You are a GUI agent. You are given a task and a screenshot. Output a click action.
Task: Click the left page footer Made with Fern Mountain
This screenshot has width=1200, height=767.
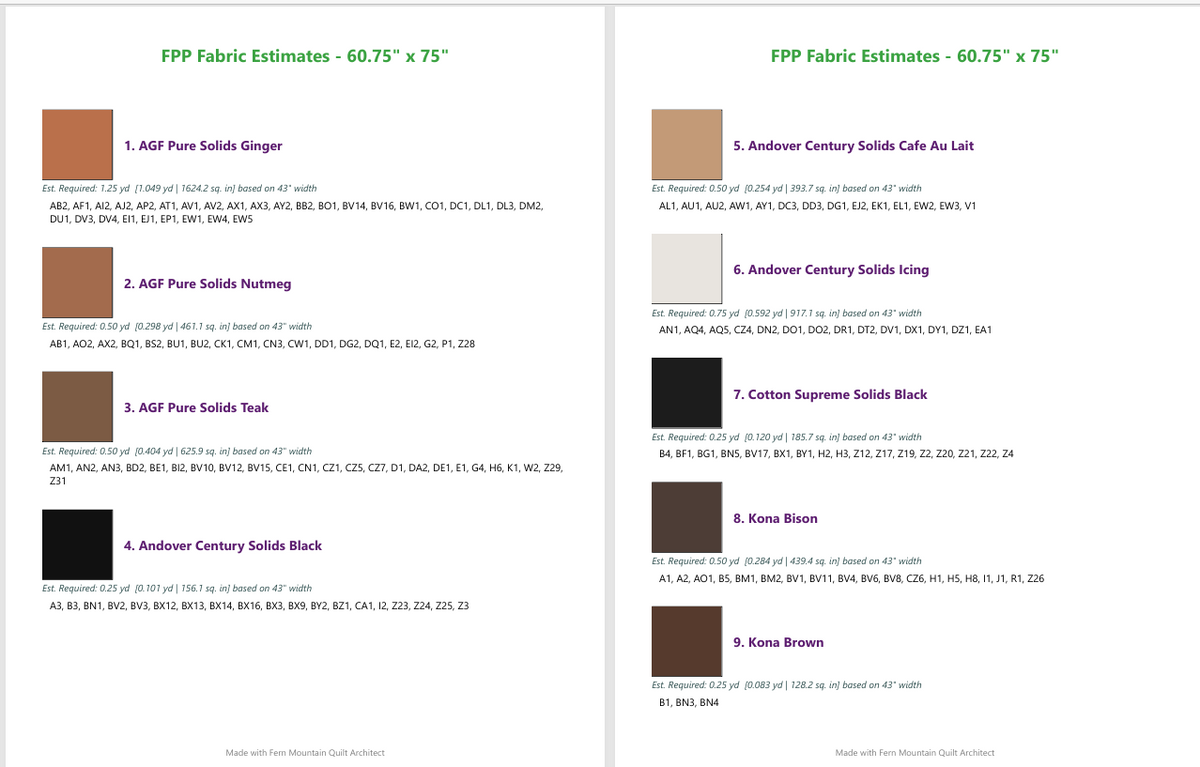(305, 753)
